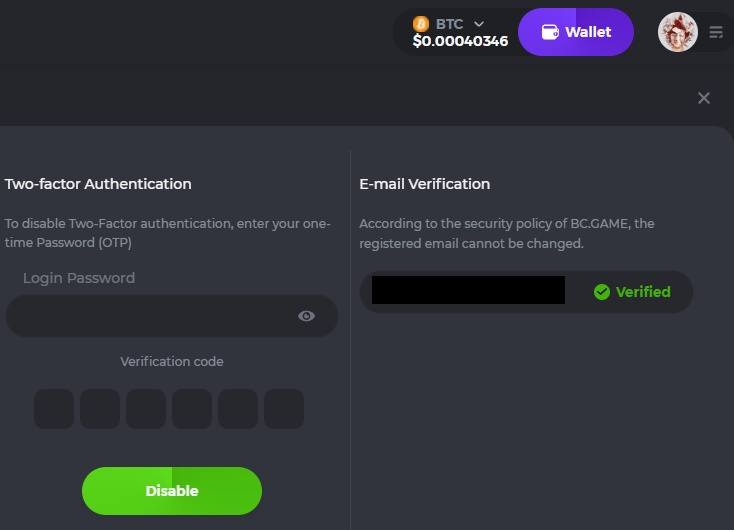Click fourth verification code box

tap(192, 409)
